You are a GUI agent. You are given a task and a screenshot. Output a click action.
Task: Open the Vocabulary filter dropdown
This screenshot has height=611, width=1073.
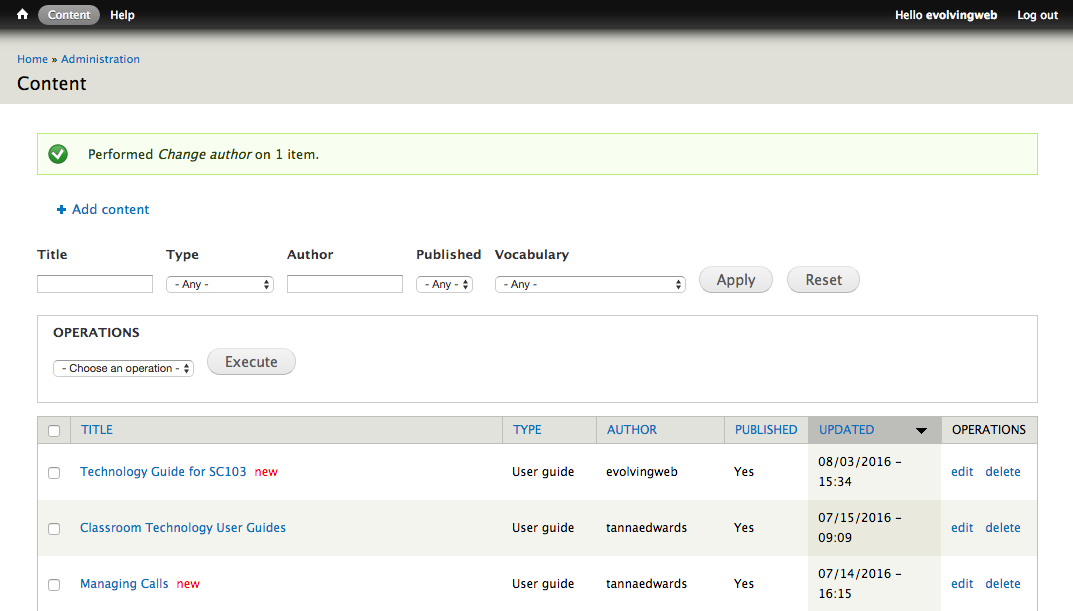coord(589,285)
